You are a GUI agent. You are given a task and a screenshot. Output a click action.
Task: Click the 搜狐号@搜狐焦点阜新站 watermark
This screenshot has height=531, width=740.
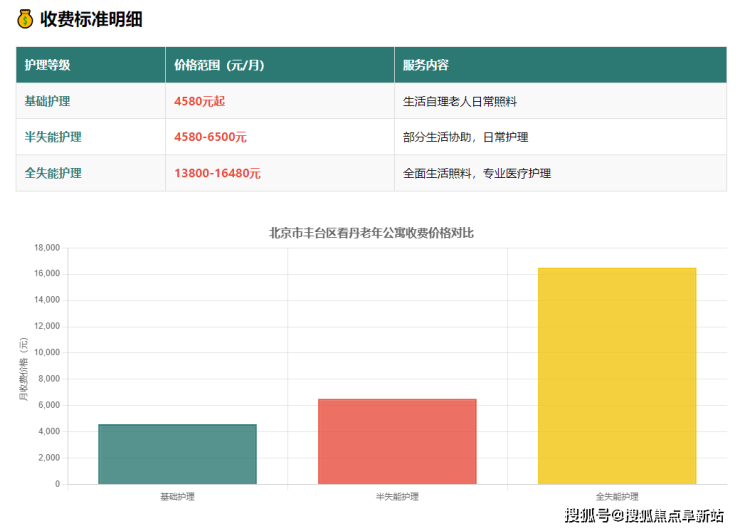[644, 515]
